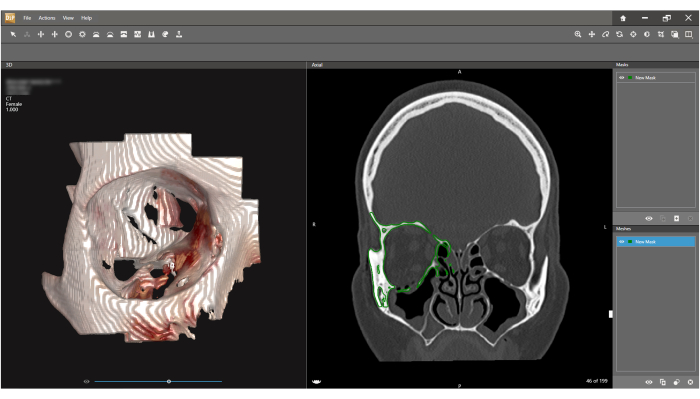Click the small icon at Axial view bottom-left
Image resolution: width=700 pixels, height=399 pixels.
[317, 382]
